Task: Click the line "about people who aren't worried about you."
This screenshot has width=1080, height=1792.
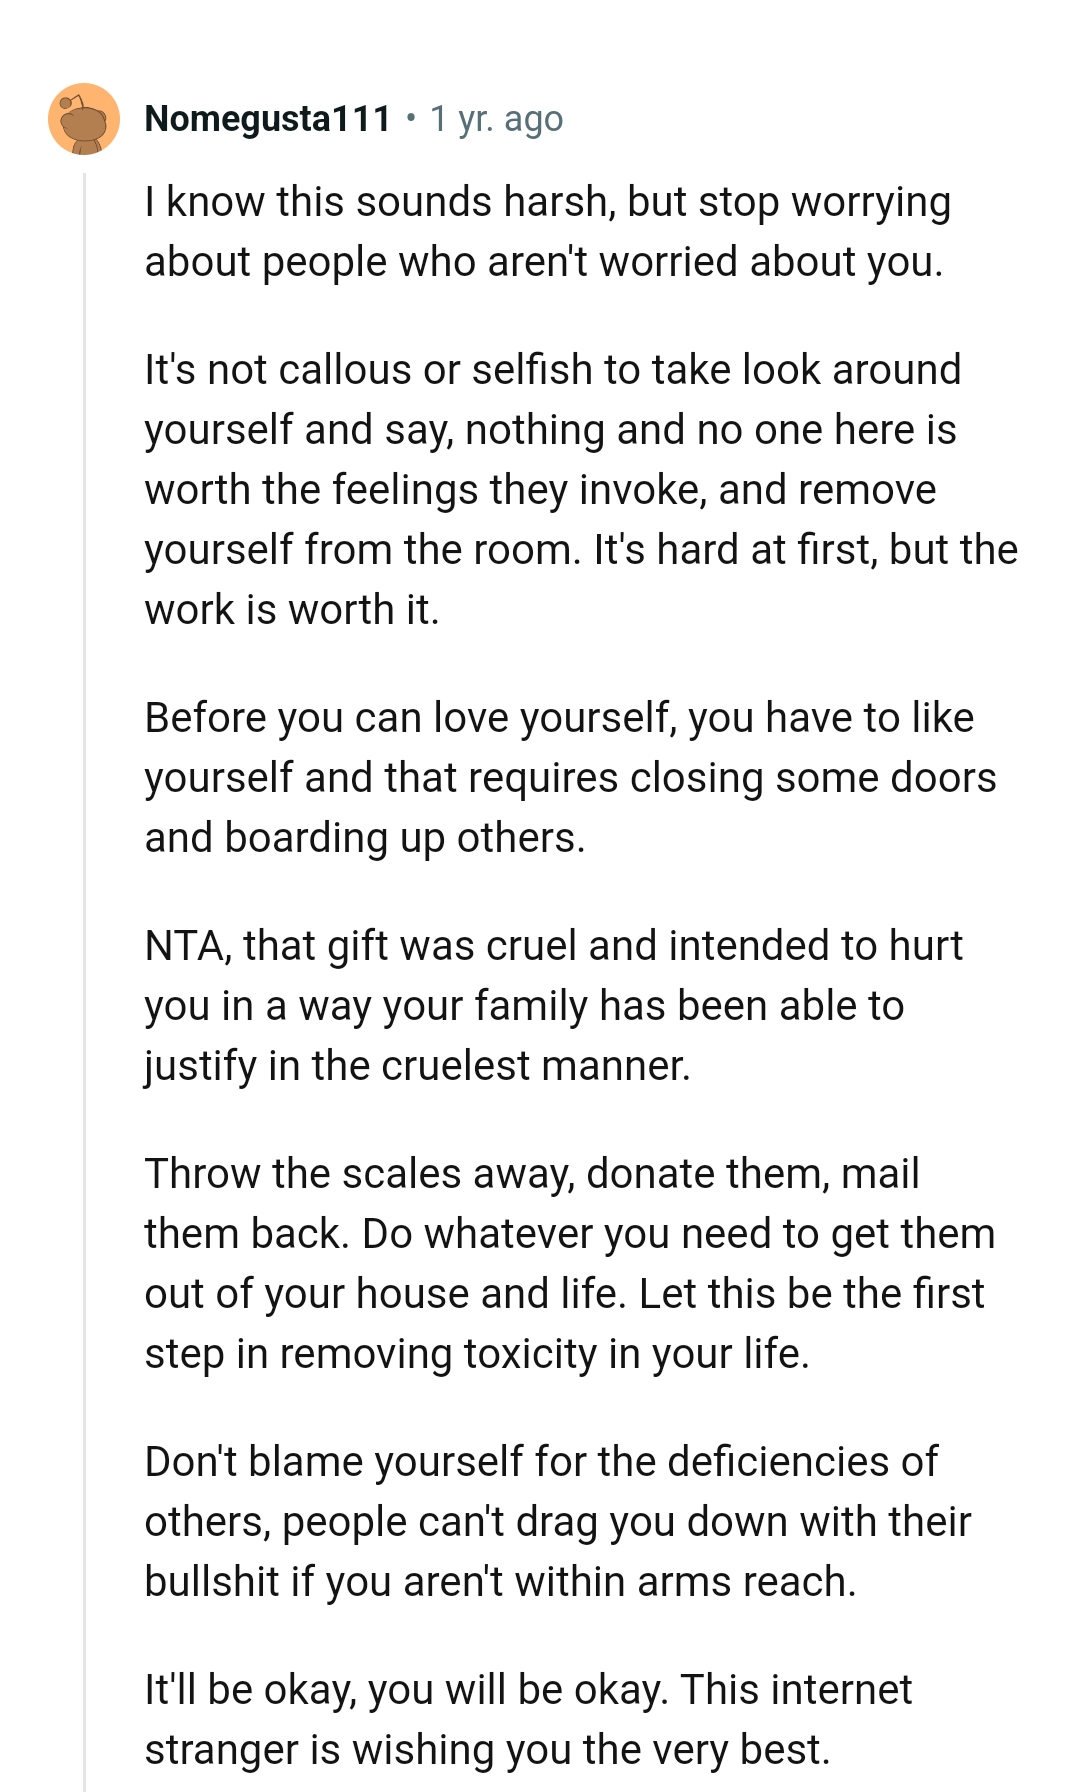Action: [543, 262]
